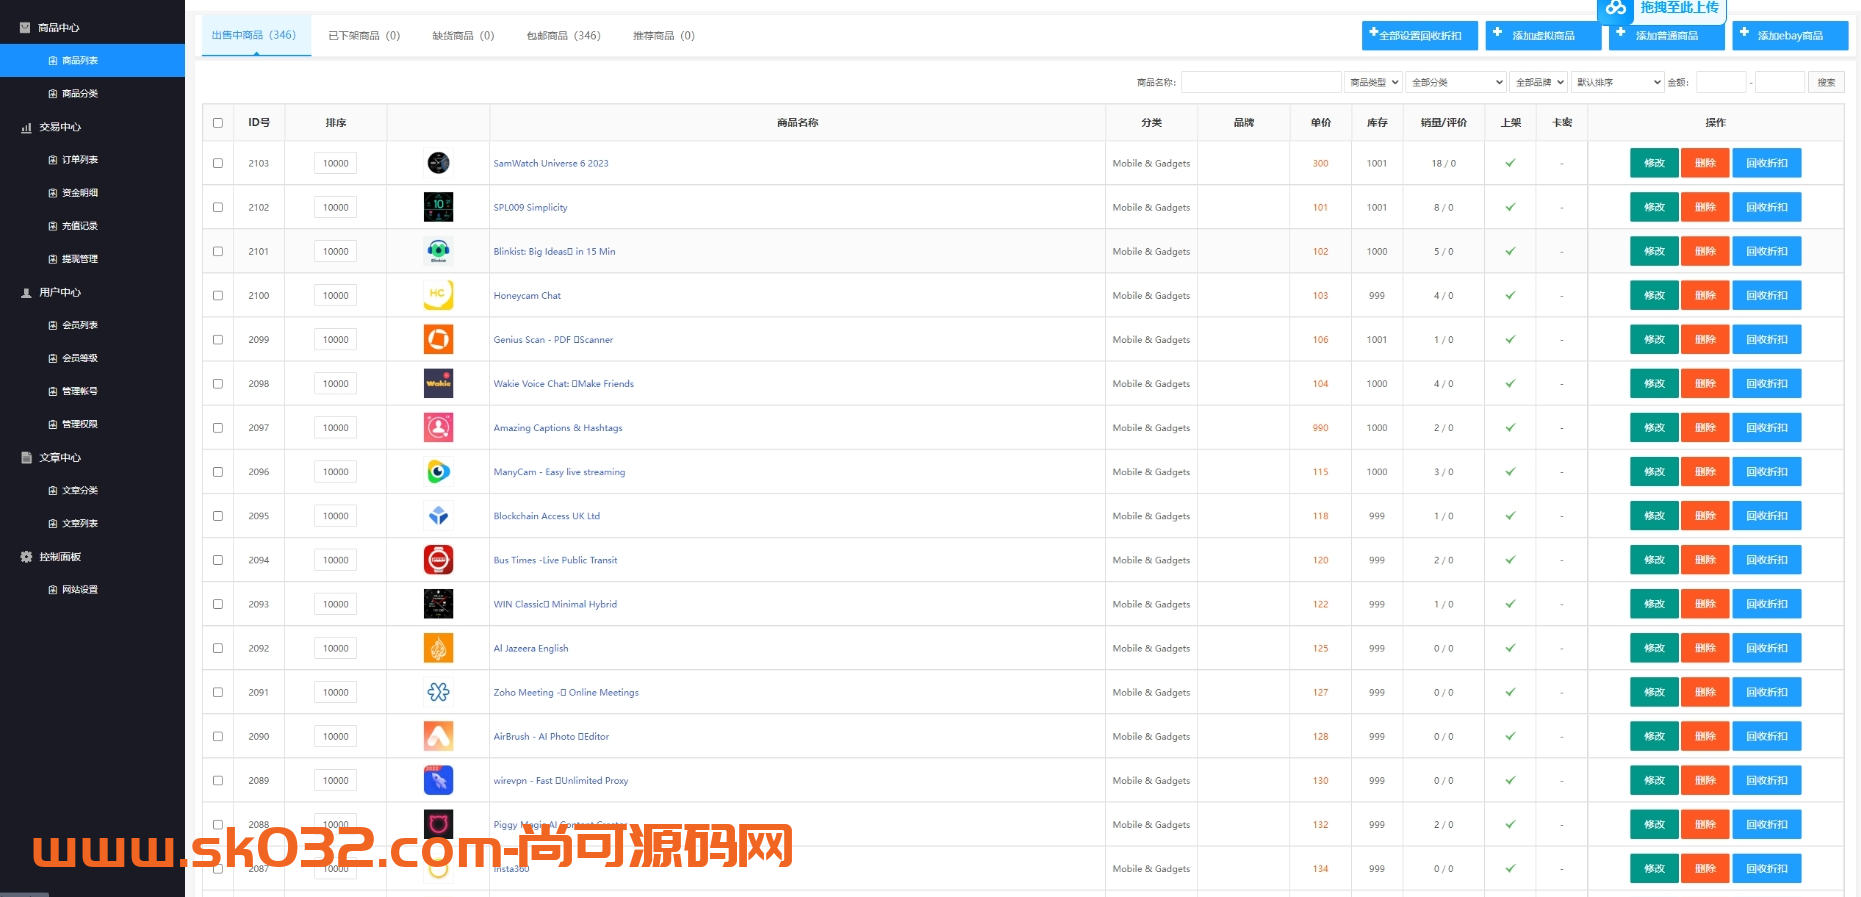
Task: Open the 商品类型 dropdown filter
Action: 1373,82
